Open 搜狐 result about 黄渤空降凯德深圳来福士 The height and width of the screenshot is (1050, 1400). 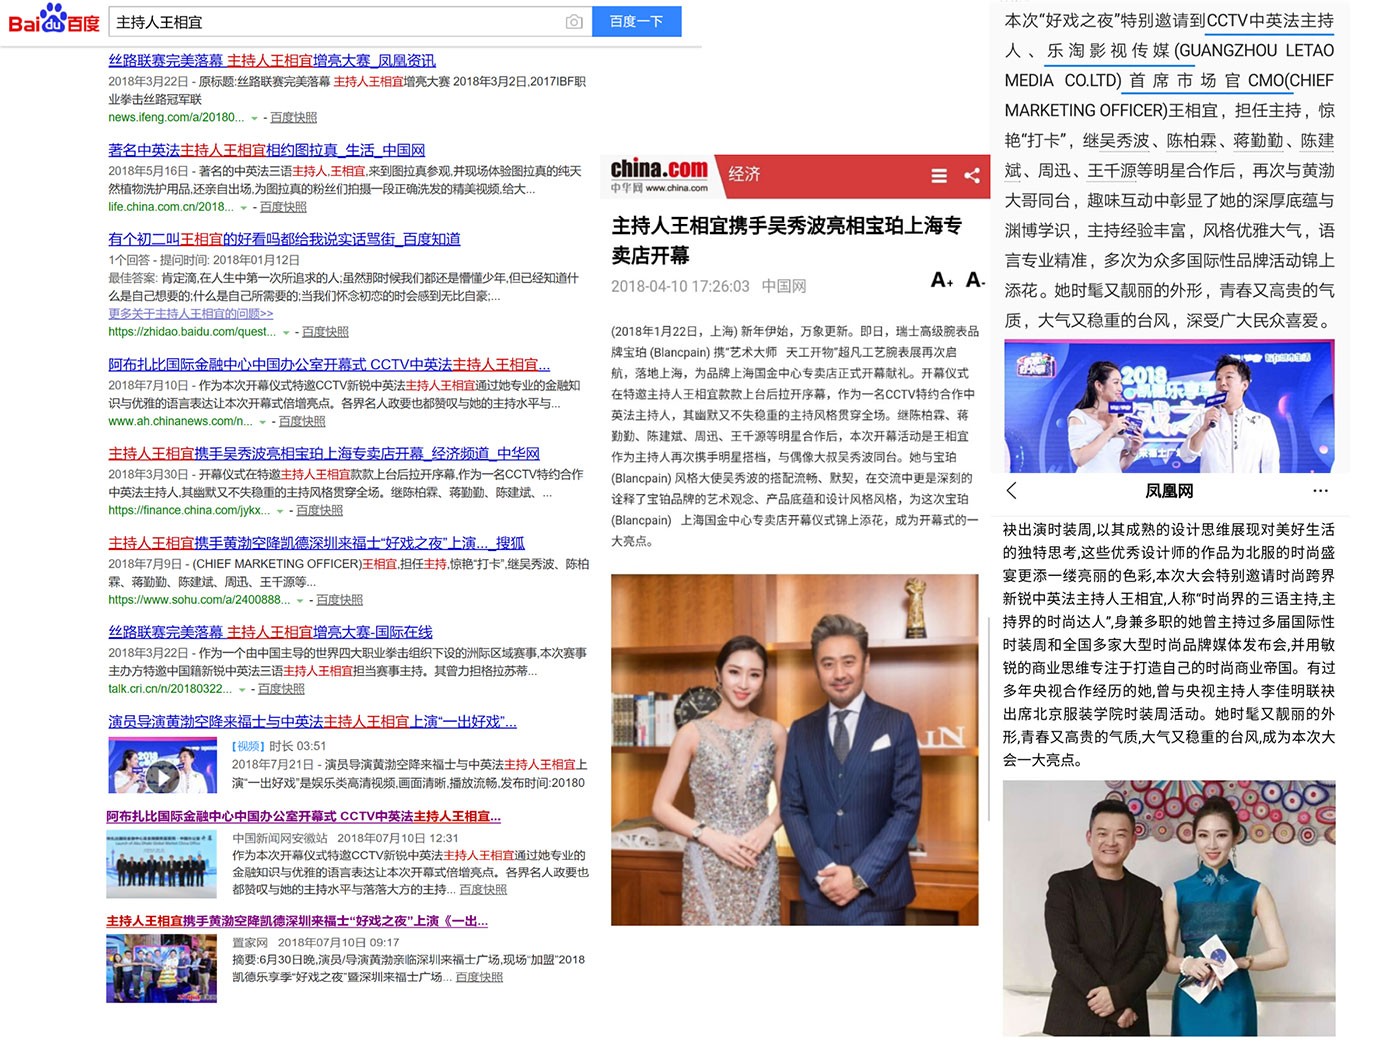316,543
